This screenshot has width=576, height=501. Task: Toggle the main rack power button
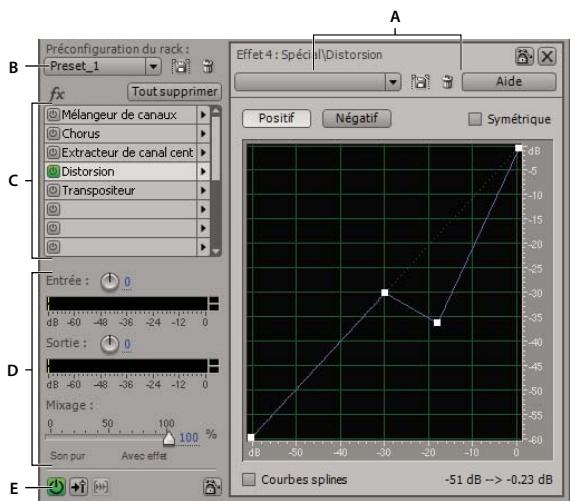click(56, 487)
